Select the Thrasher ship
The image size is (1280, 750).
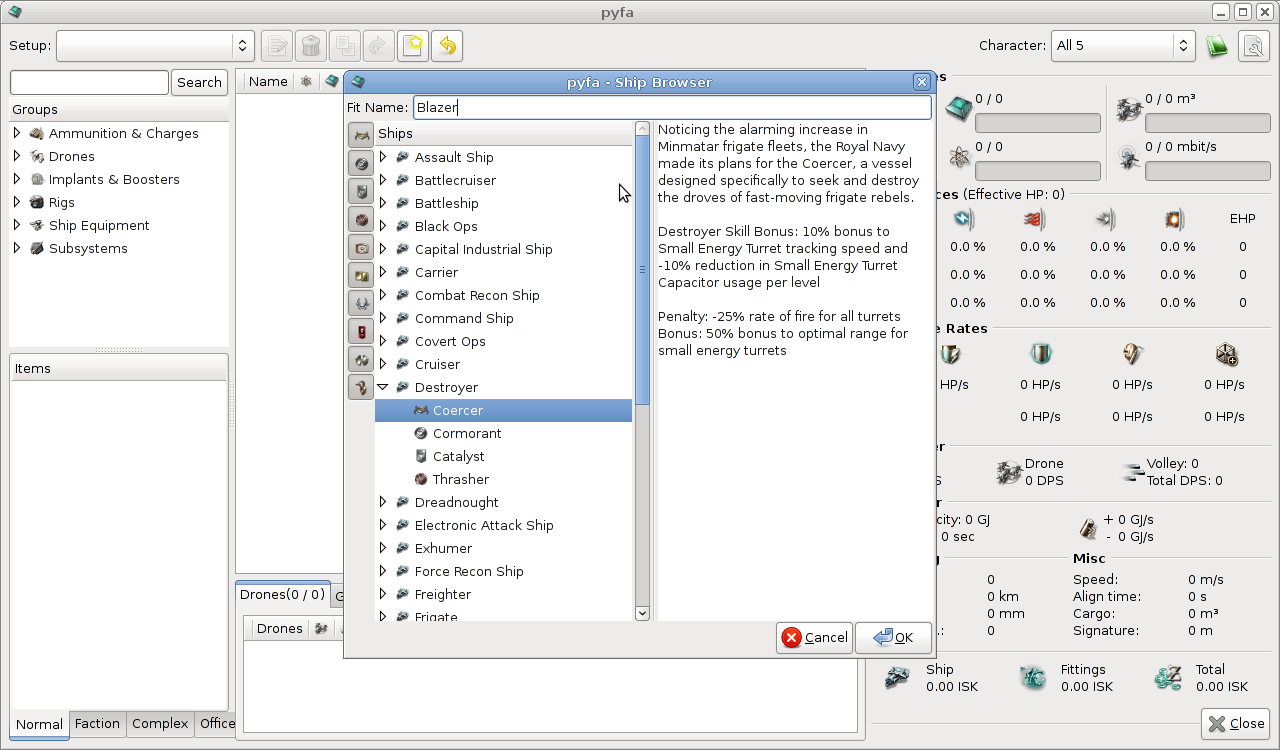point(460,479)
